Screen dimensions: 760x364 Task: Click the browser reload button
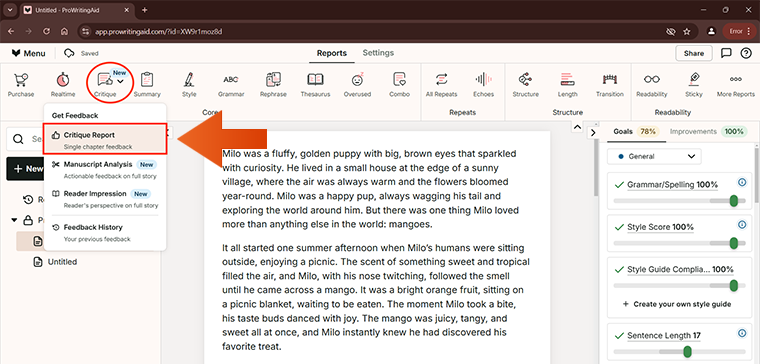(47, 32)
